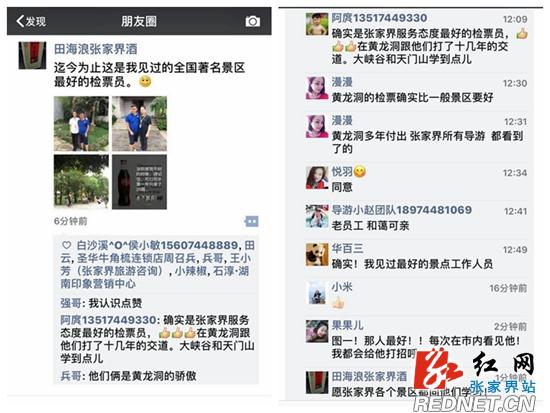Open poster name 田海浪张家界酒 link
550x413 pixels.
pos(95,49)
